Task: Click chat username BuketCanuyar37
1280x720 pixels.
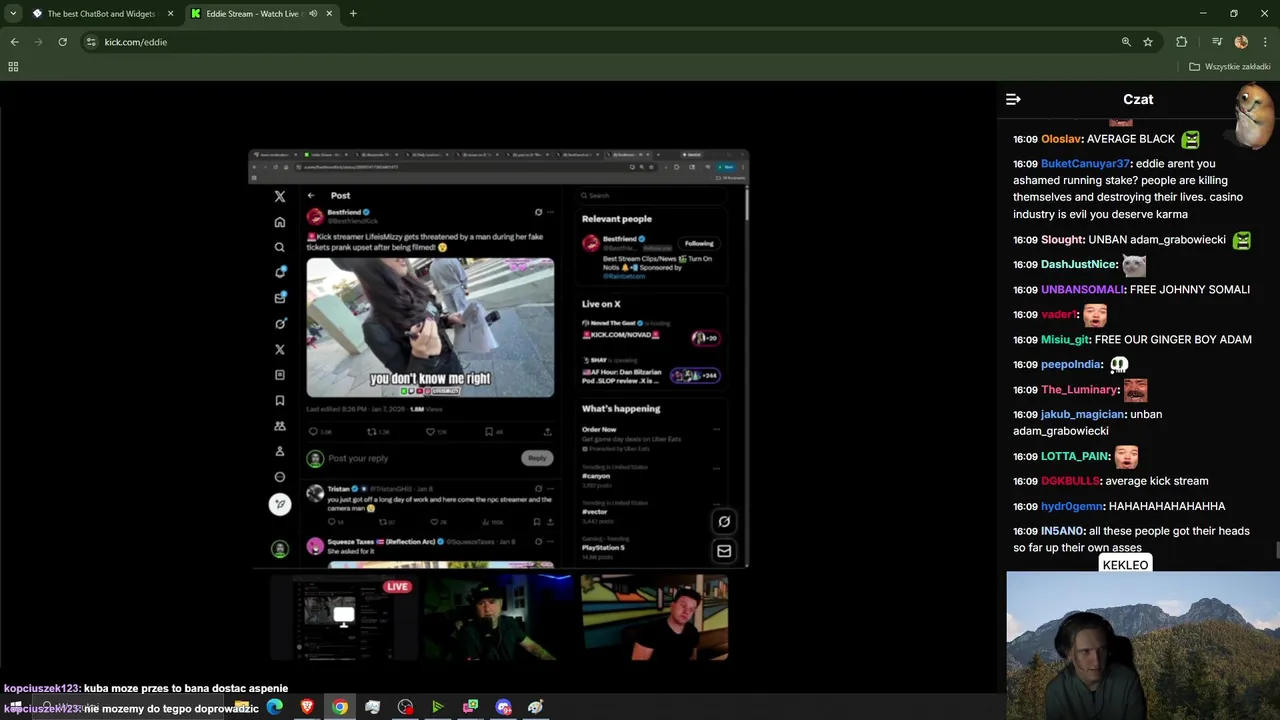Action: tap(1085, 164)
